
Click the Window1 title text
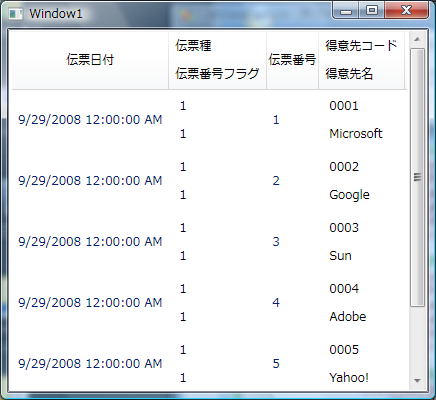[56, 14]
